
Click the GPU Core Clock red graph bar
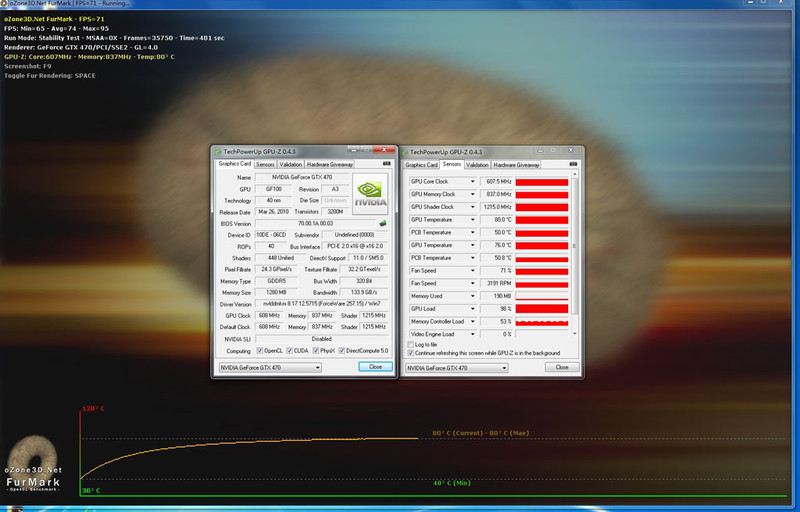click(542, 182)
